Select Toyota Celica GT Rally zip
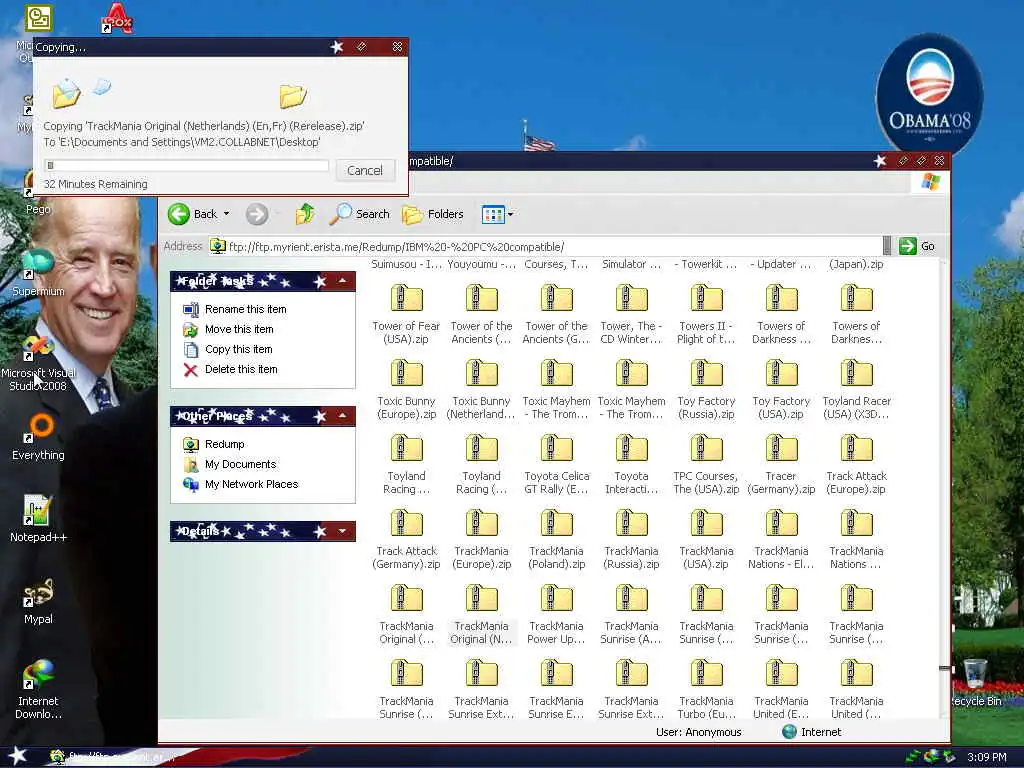This screenshot has height=768, width=1024. 556,465
